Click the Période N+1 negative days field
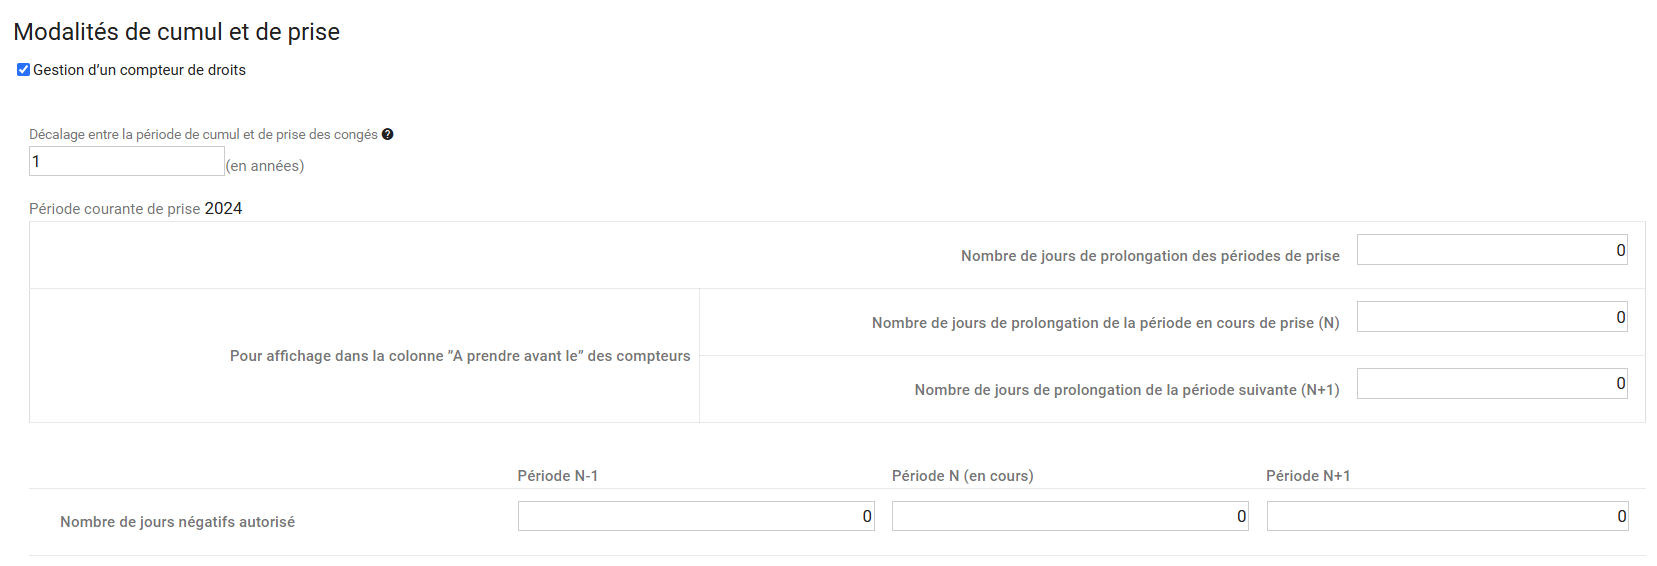 [x=1448, y=516]
